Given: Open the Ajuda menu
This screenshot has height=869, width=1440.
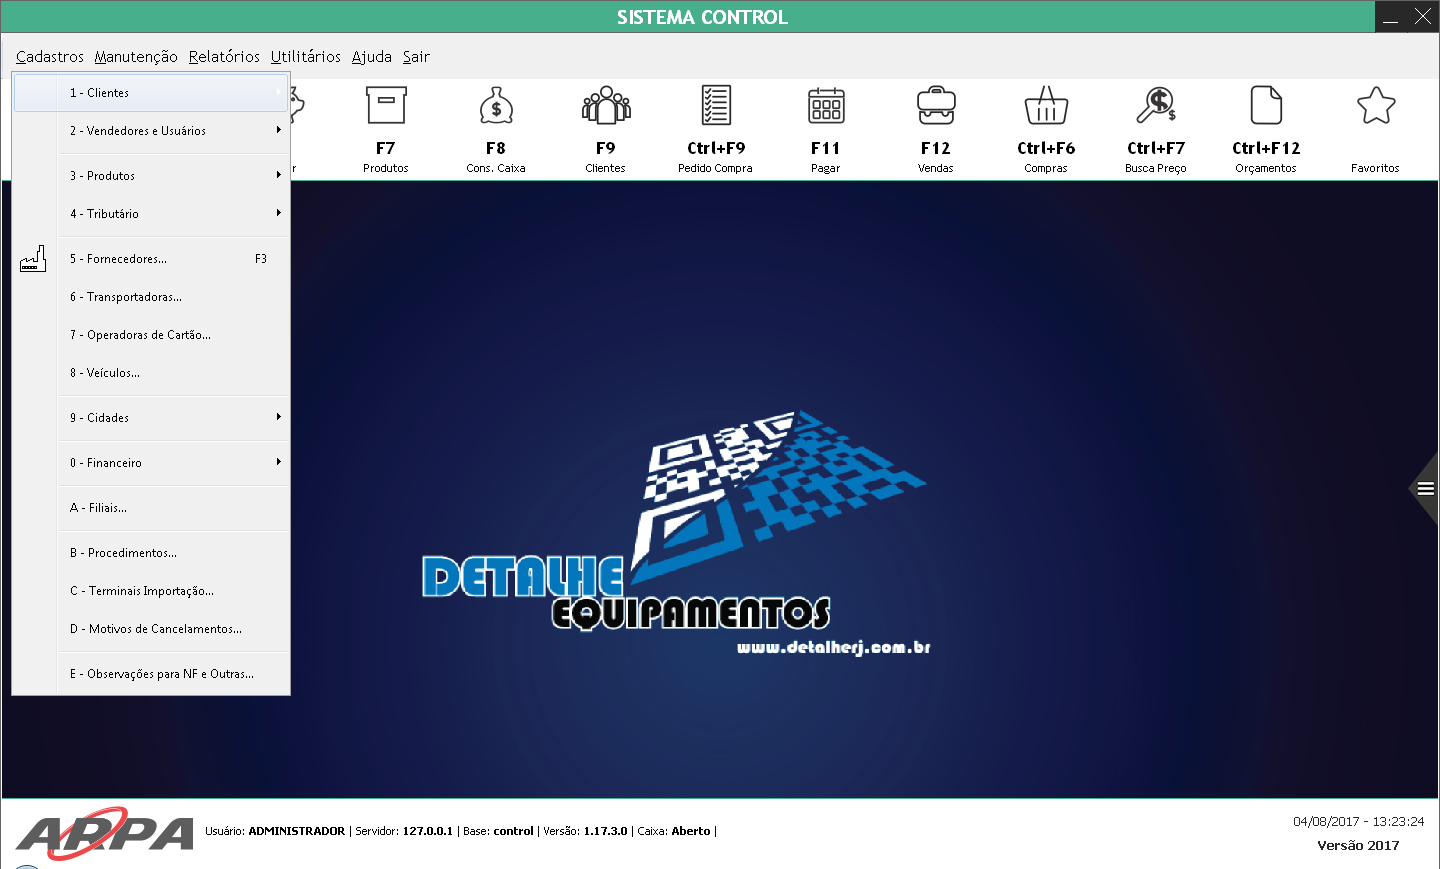Looking at the screenshot, I should (x=372, y=57).
